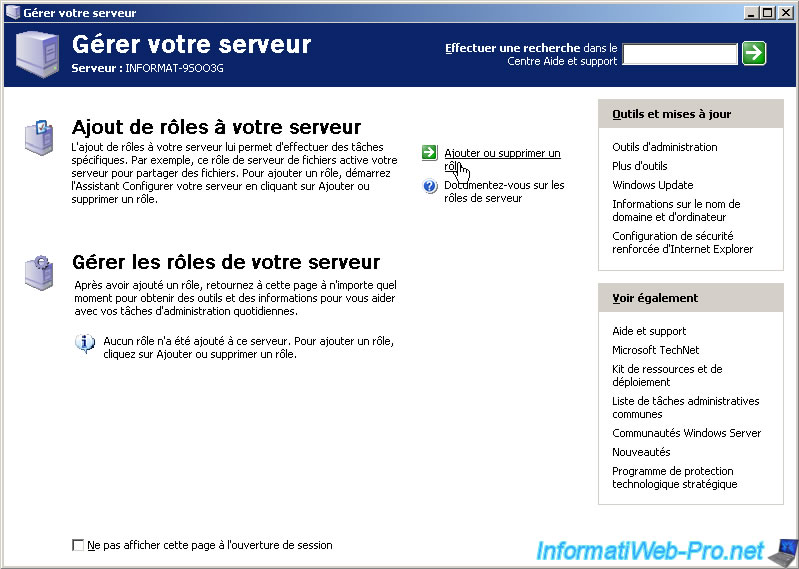Click the blue question mark help icon

tap(430, 186)
